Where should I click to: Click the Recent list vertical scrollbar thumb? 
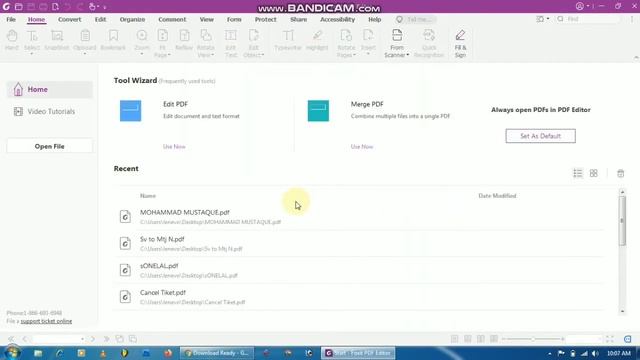(622, 221)
